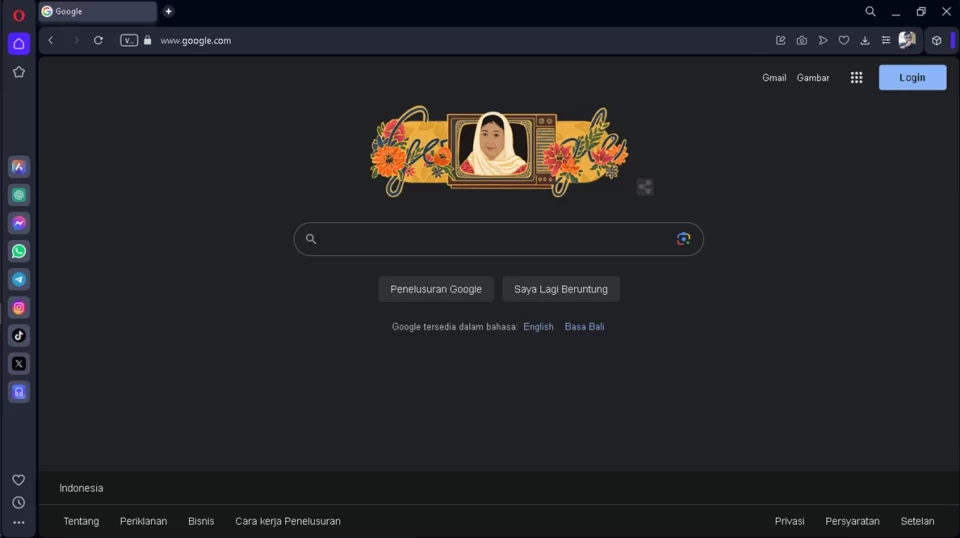Switch Google language to English
This screenshot has height=538, width=960.
click(x=538, y=327)
